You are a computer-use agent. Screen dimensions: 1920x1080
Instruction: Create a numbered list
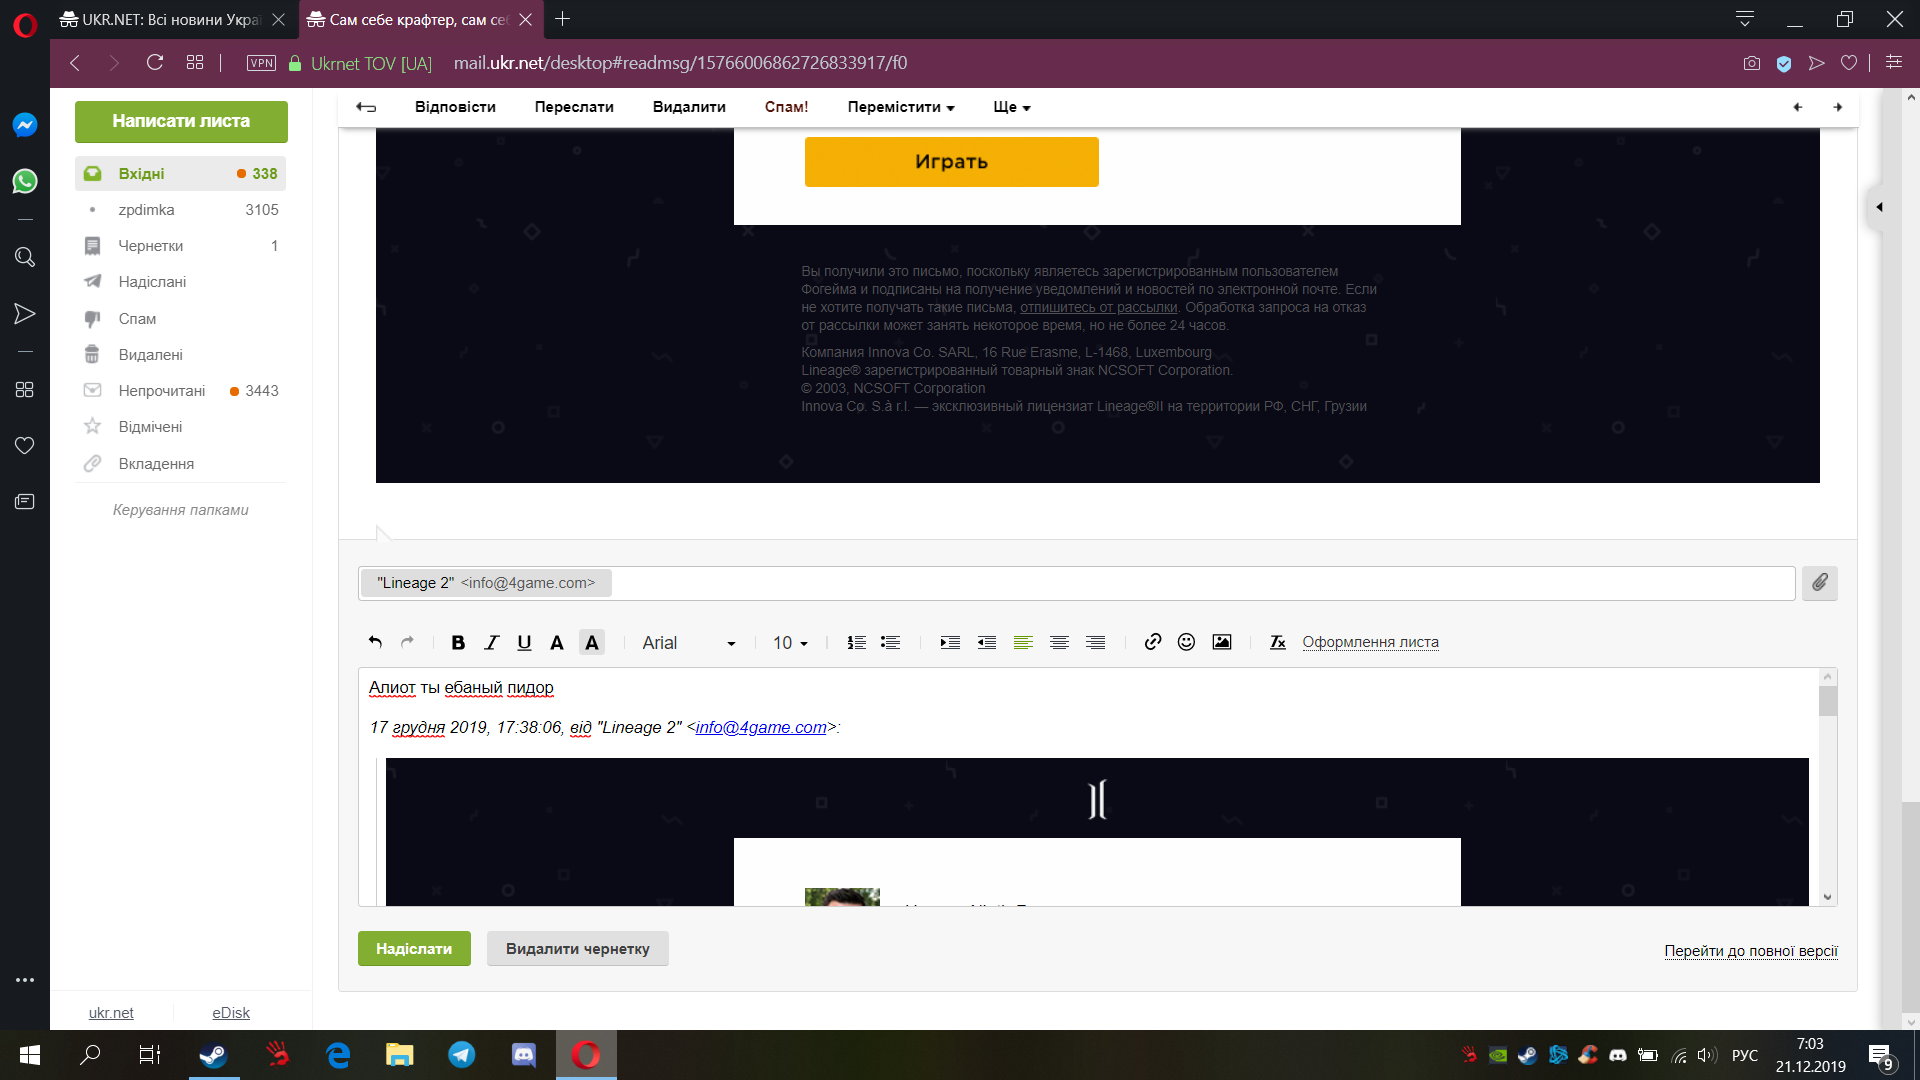[x=856, y=642]
